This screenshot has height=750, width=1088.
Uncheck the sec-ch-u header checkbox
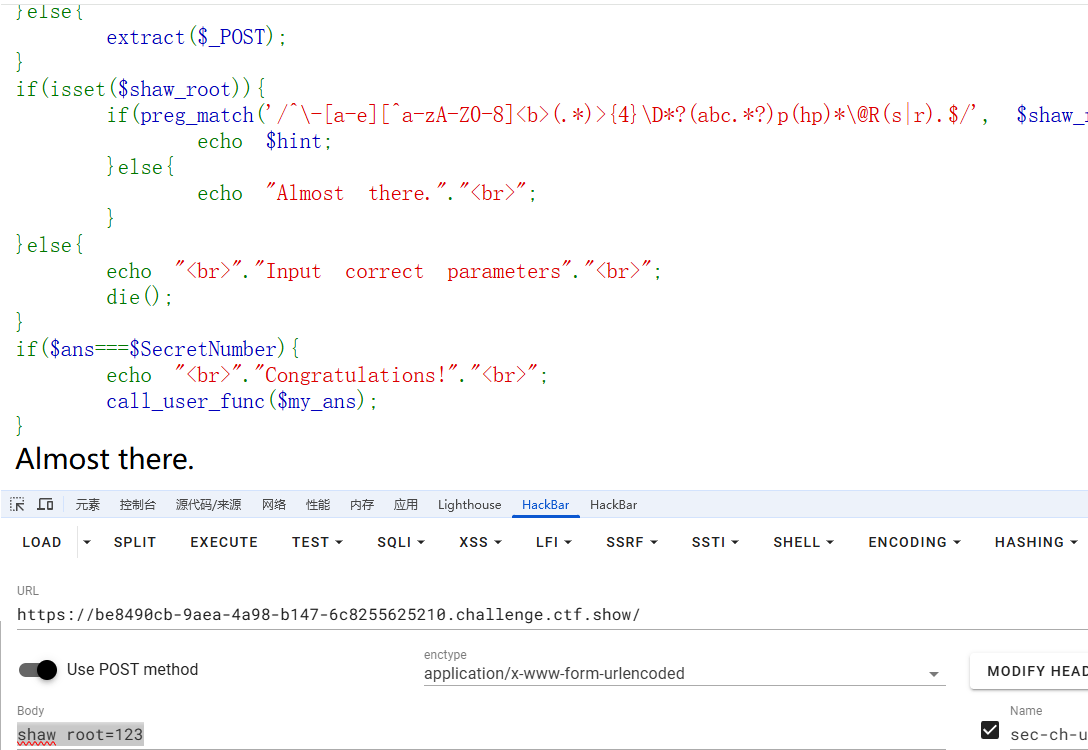[x=990, y=730]
